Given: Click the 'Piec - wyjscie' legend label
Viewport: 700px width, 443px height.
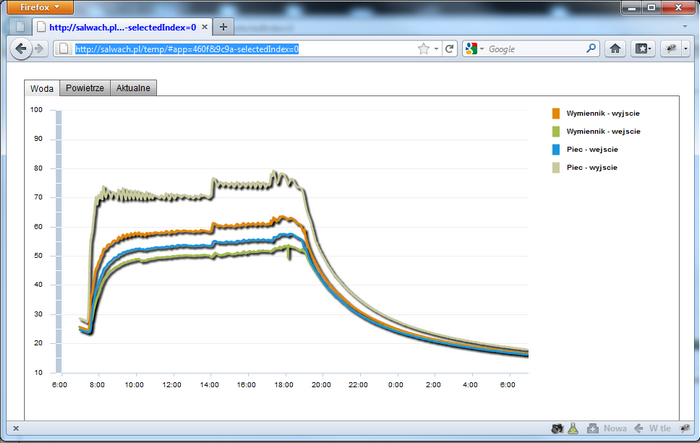Looking at the screenshot, I should 592,167.
